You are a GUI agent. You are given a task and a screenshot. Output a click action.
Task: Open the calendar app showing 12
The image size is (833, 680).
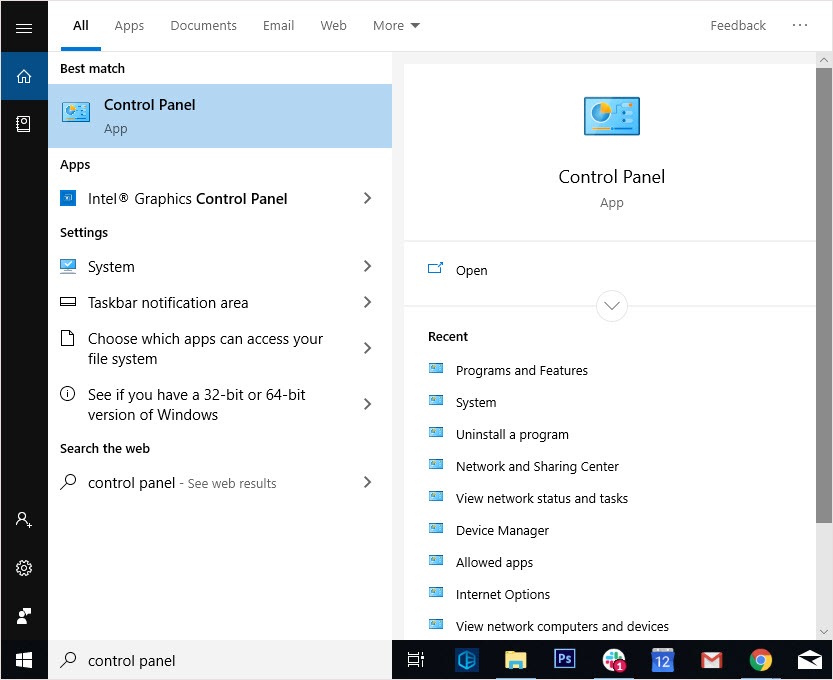click(x=662, y=660)
